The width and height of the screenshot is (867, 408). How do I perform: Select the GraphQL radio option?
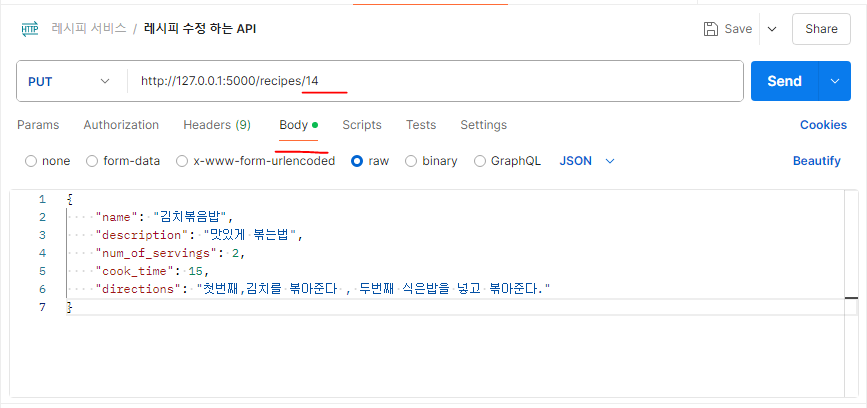pyautogui.click(x=480, y=161)
